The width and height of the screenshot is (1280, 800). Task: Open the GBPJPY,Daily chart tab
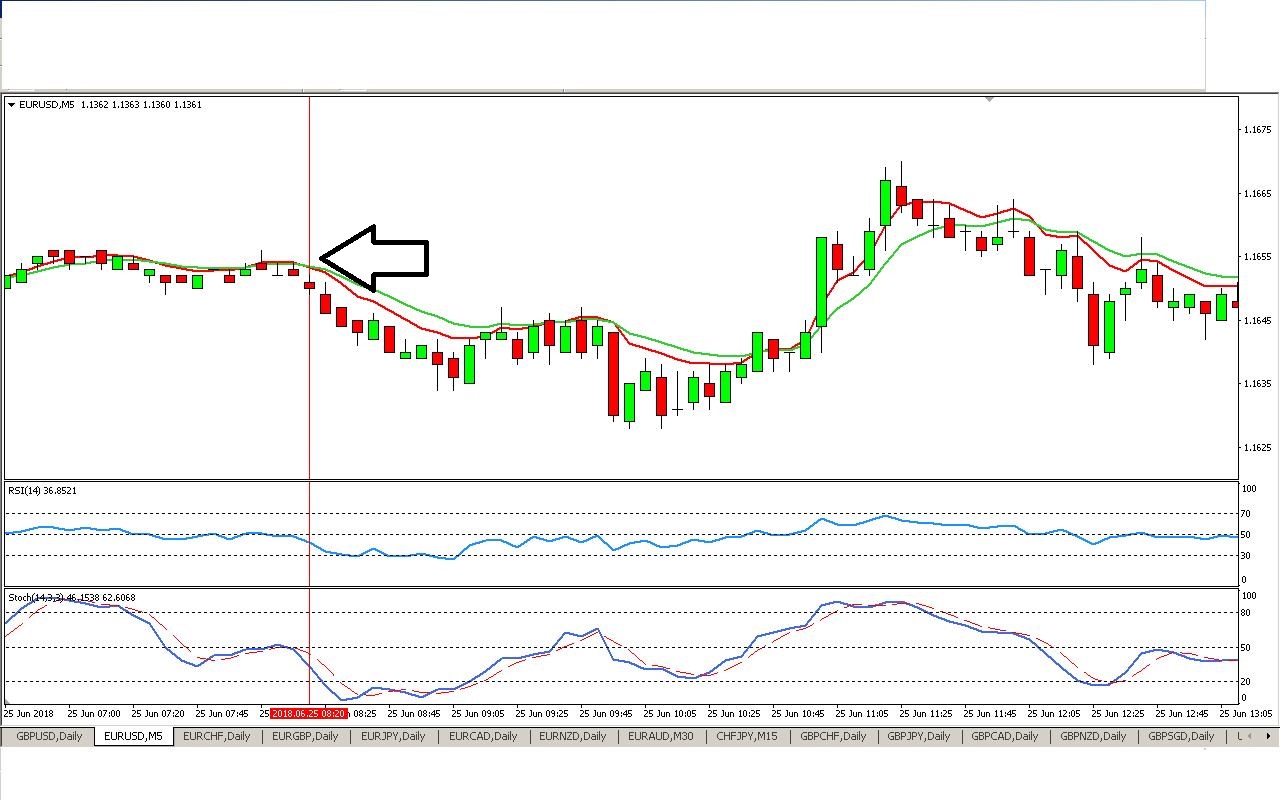[x=919, y=736]
